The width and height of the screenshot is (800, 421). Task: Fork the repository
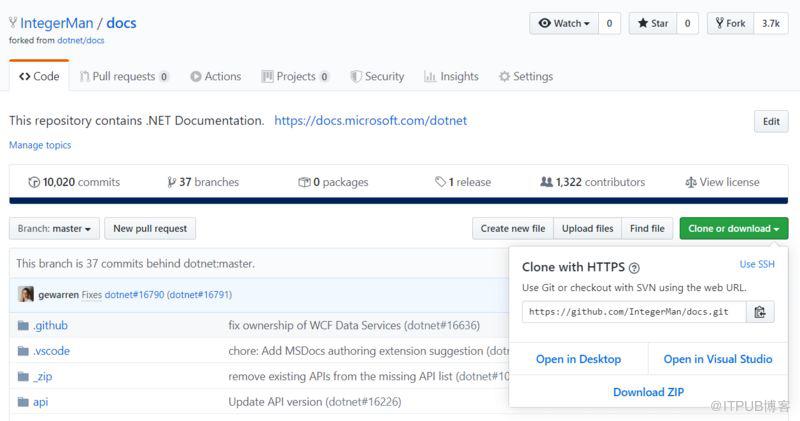pyautogui.click(x=731, y=23)
